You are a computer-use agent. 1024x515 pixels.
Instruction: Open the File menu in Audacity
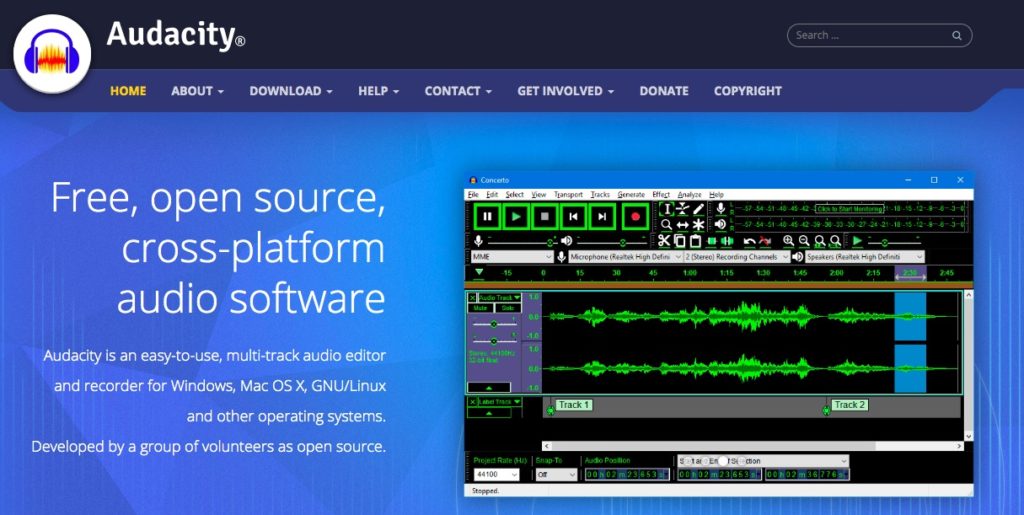click(473, 195)
